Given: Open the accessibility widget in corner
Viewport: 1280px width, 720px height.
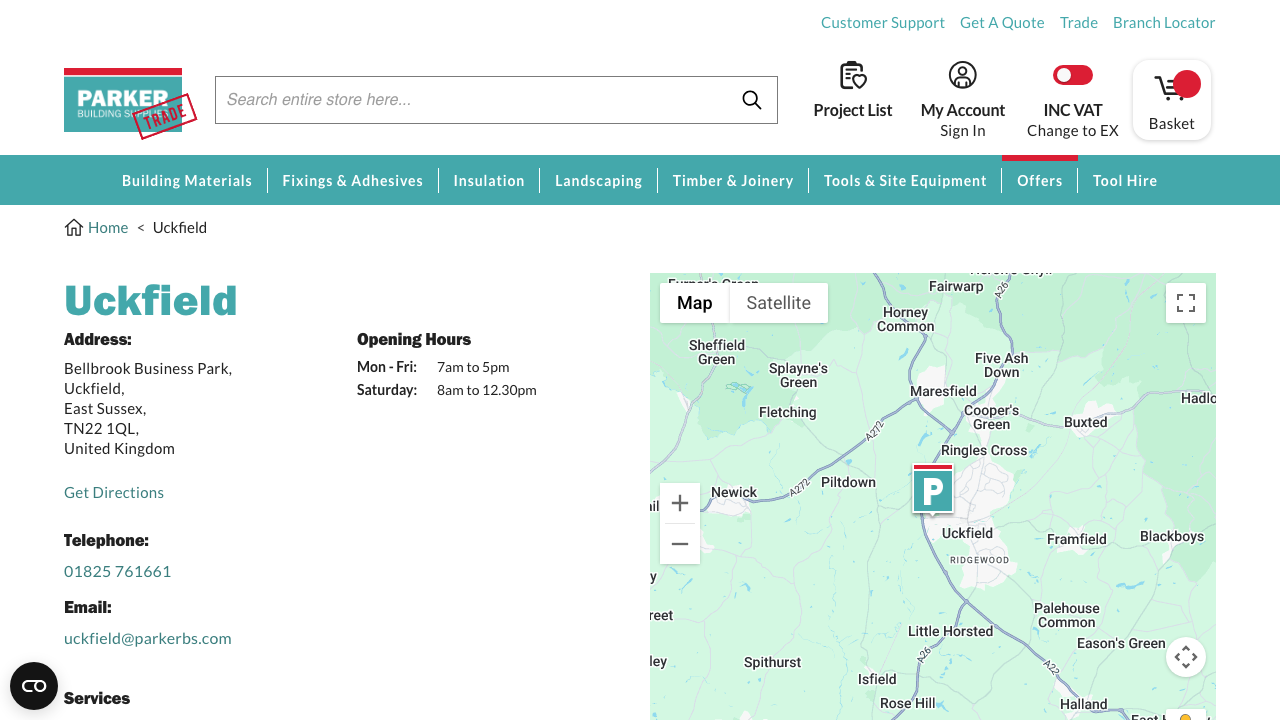Looking at the screenshot, I should click(34, 686).
